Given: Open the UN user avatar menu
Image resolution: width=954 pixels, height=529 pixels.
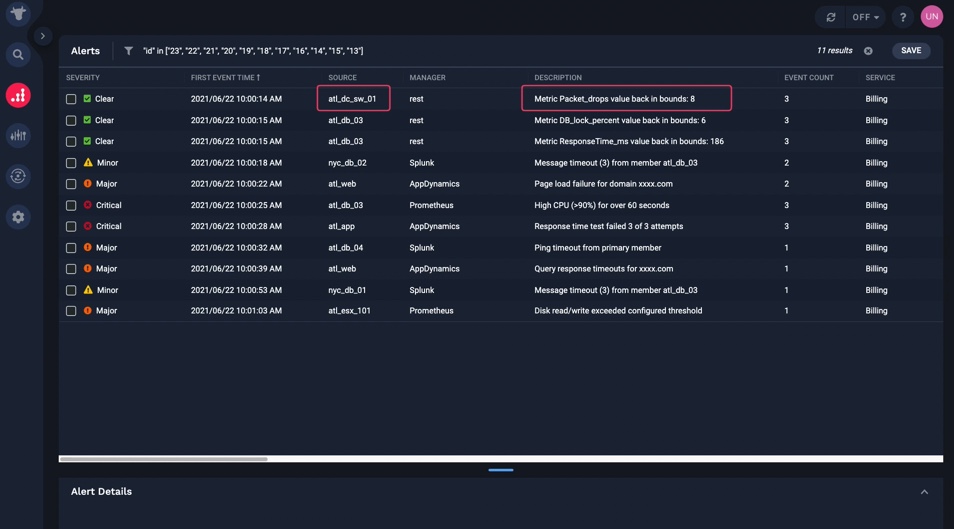Looking at the screenshot, I should [931, 16].
